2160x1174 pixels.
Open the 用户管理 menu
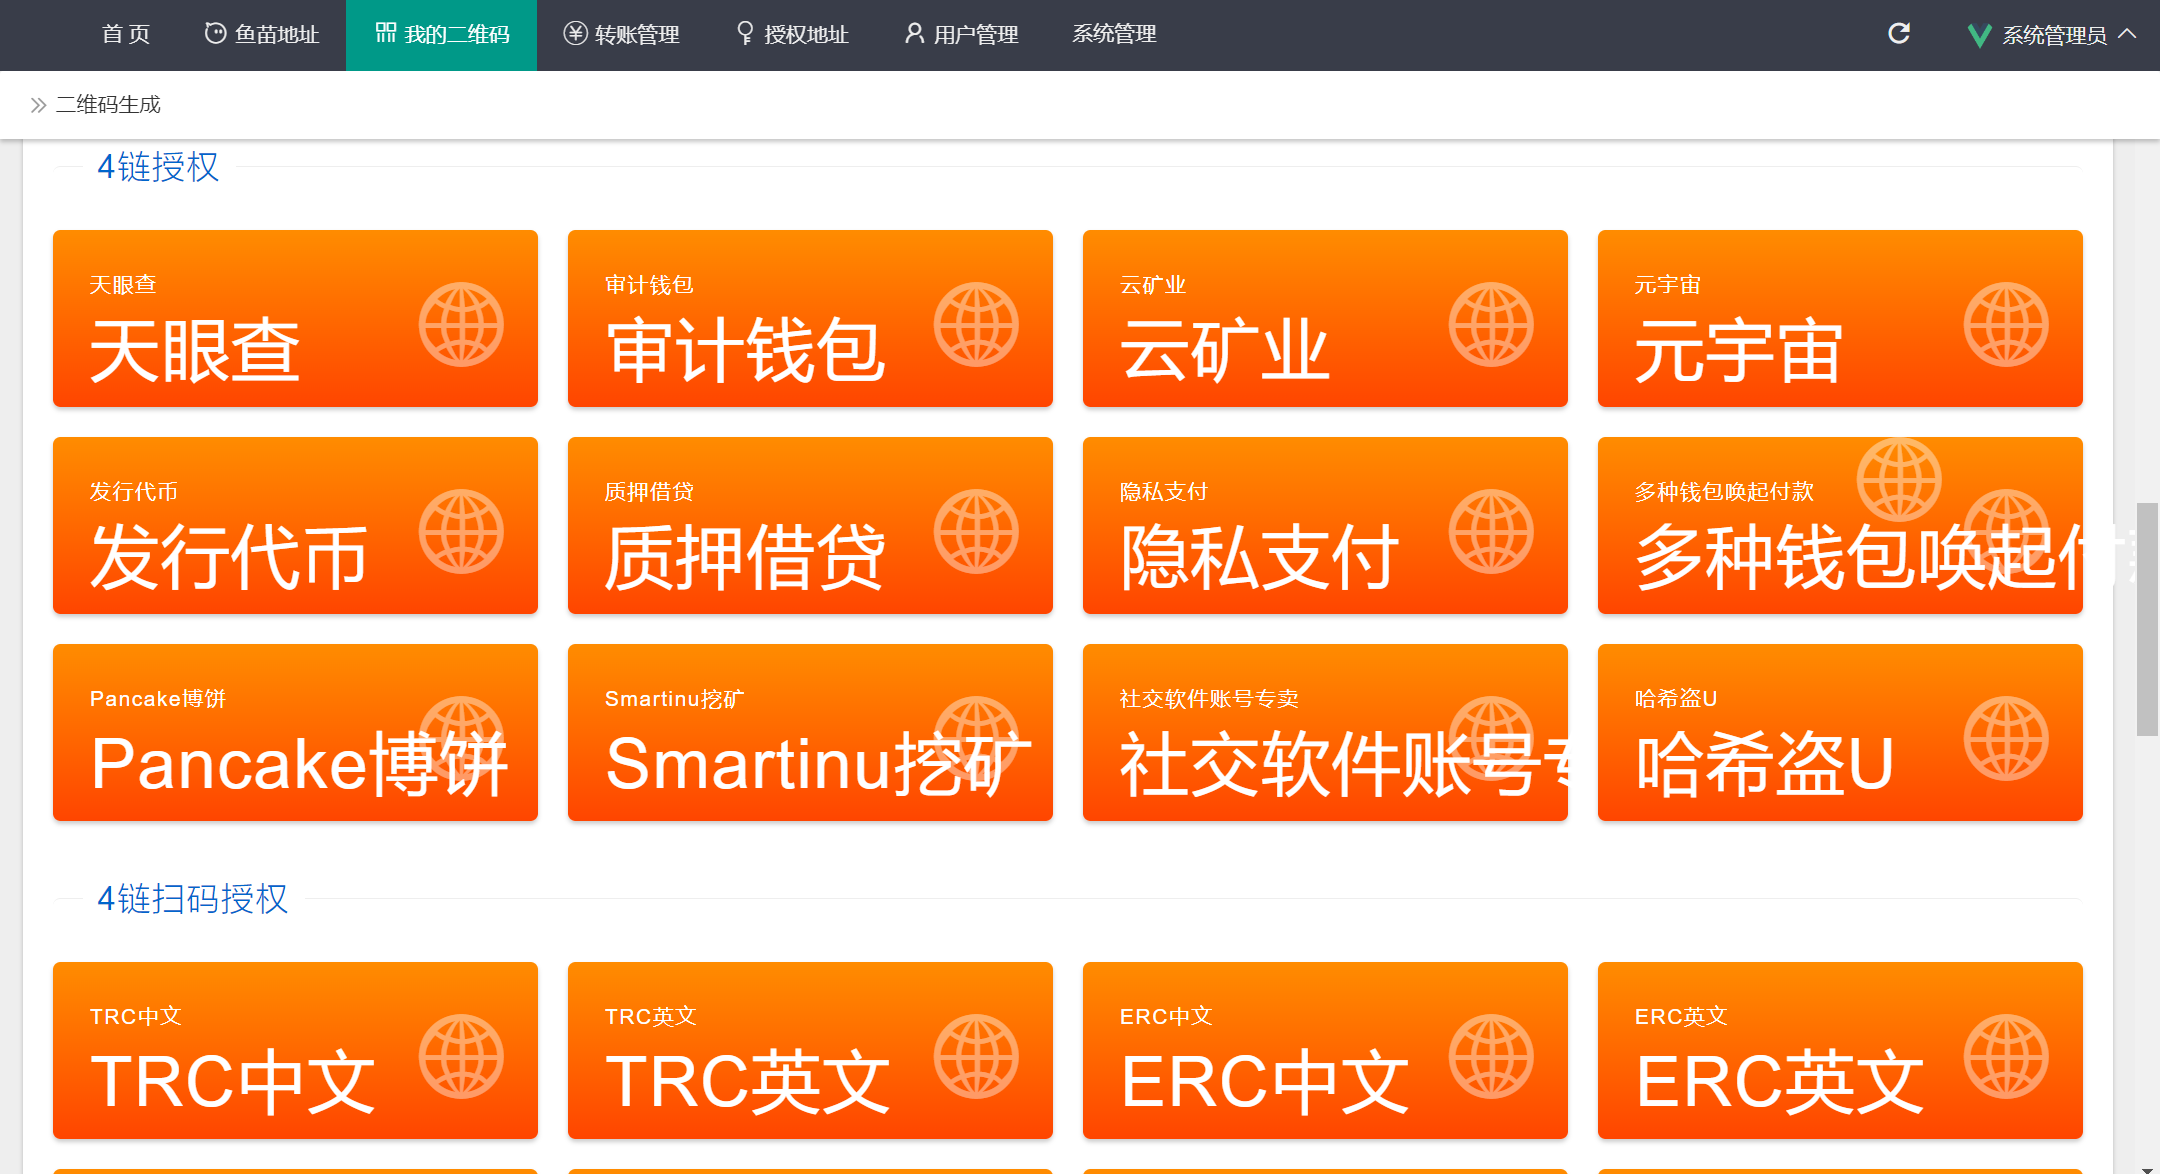(x=961, y=35)
